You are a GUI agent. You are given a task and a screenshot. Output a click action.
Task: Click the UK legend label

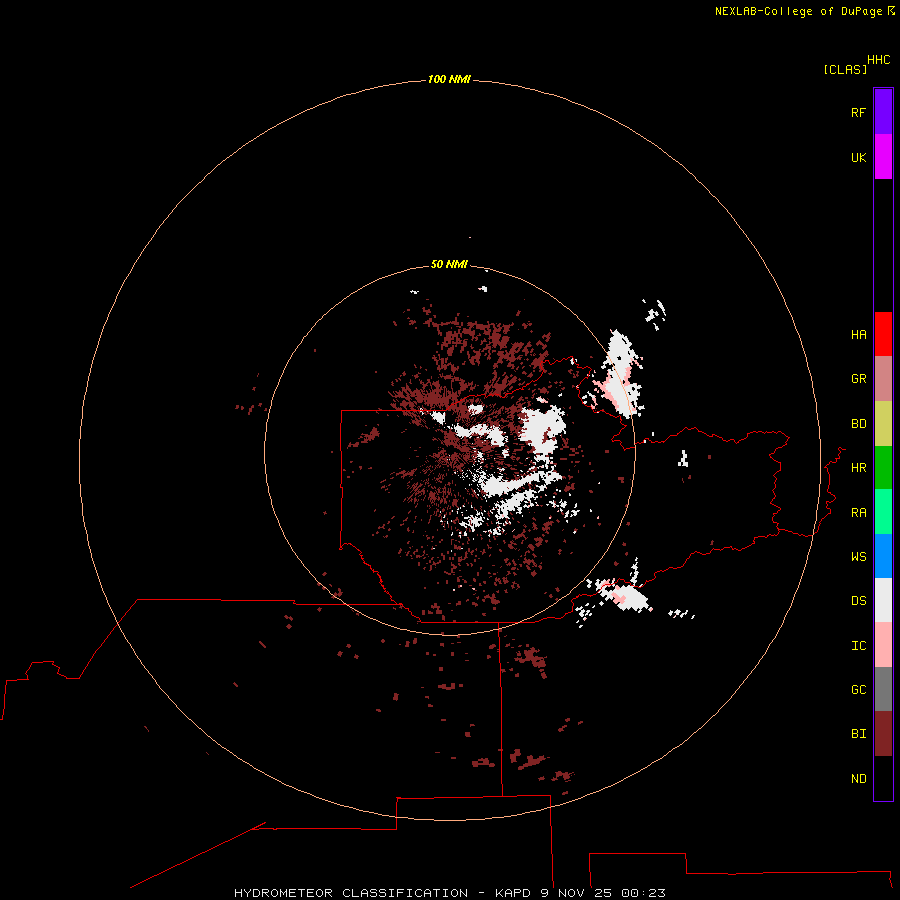tap(858, 157)
